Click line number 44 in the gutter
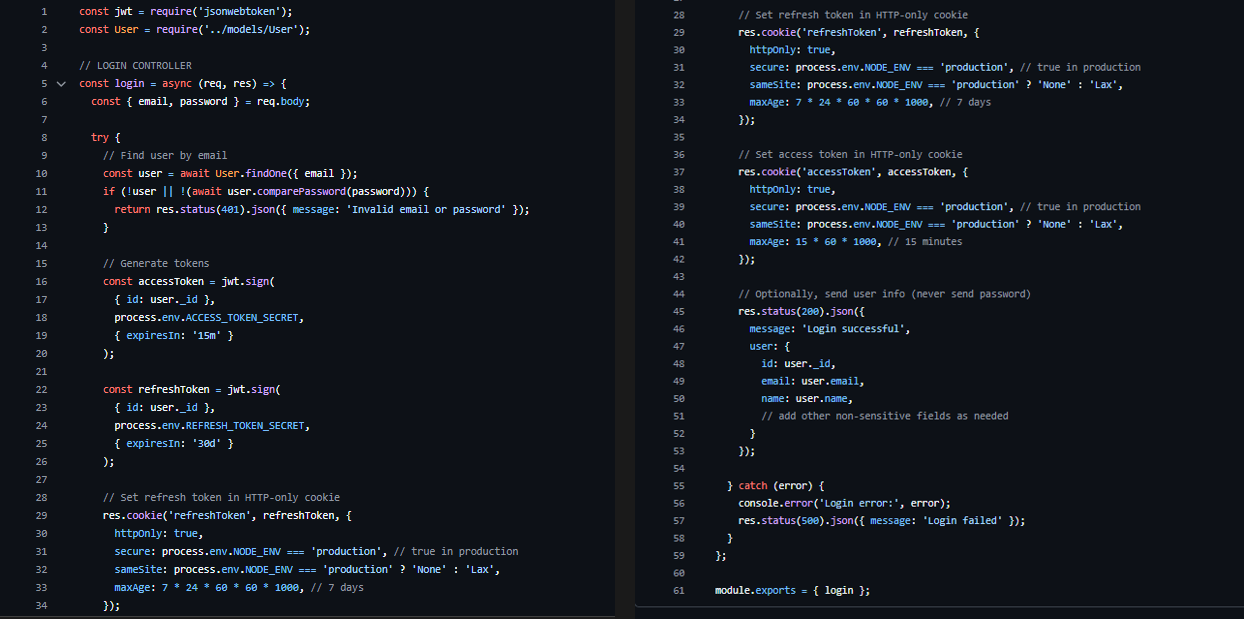The width and height of the screenshot is (1244, 619). coord(680,294)
